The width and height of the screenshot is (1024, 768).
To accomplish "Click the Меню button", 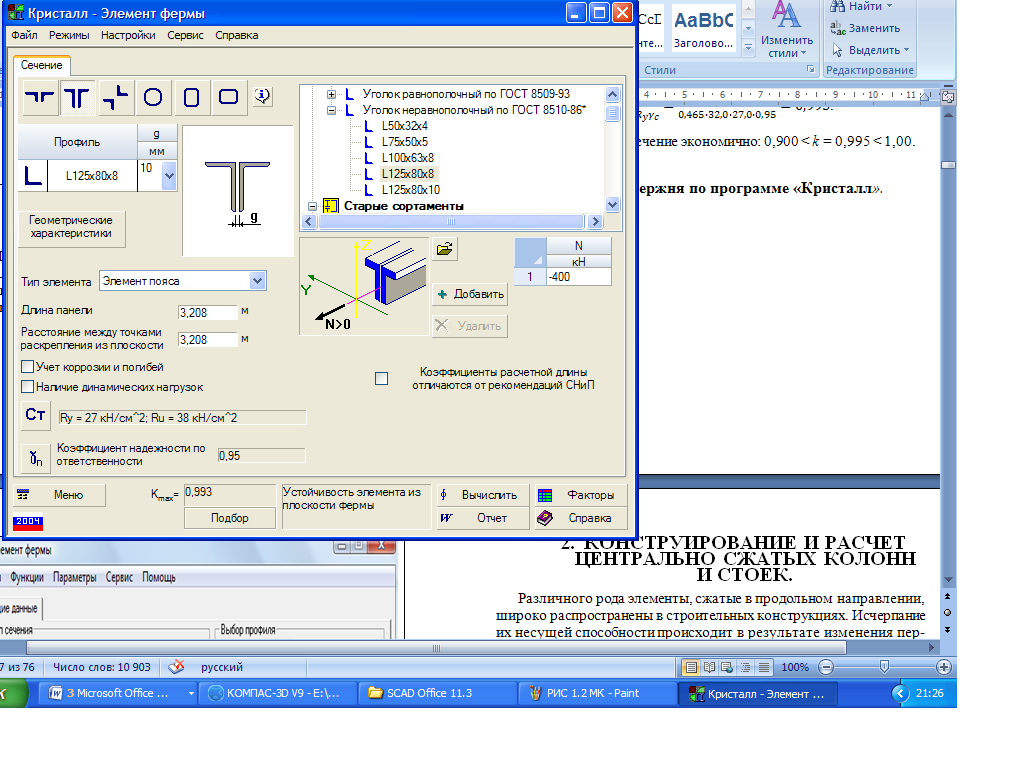I will pos(59,495).
